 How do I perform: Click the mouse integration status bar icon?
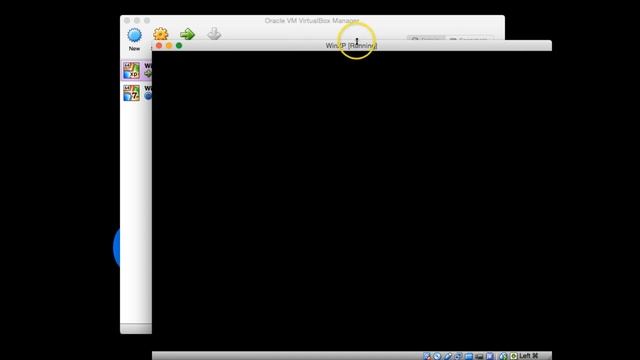pos(503,356)
